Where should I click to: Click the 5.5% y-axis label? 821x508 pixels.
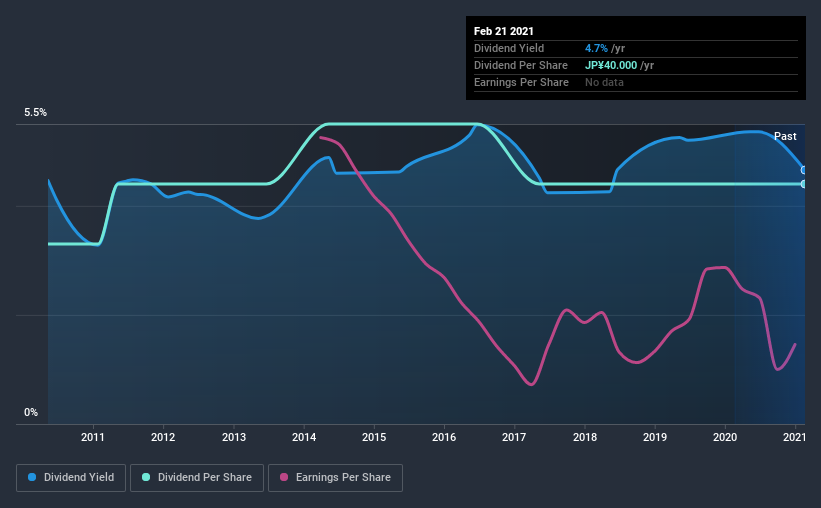(35, 113)
